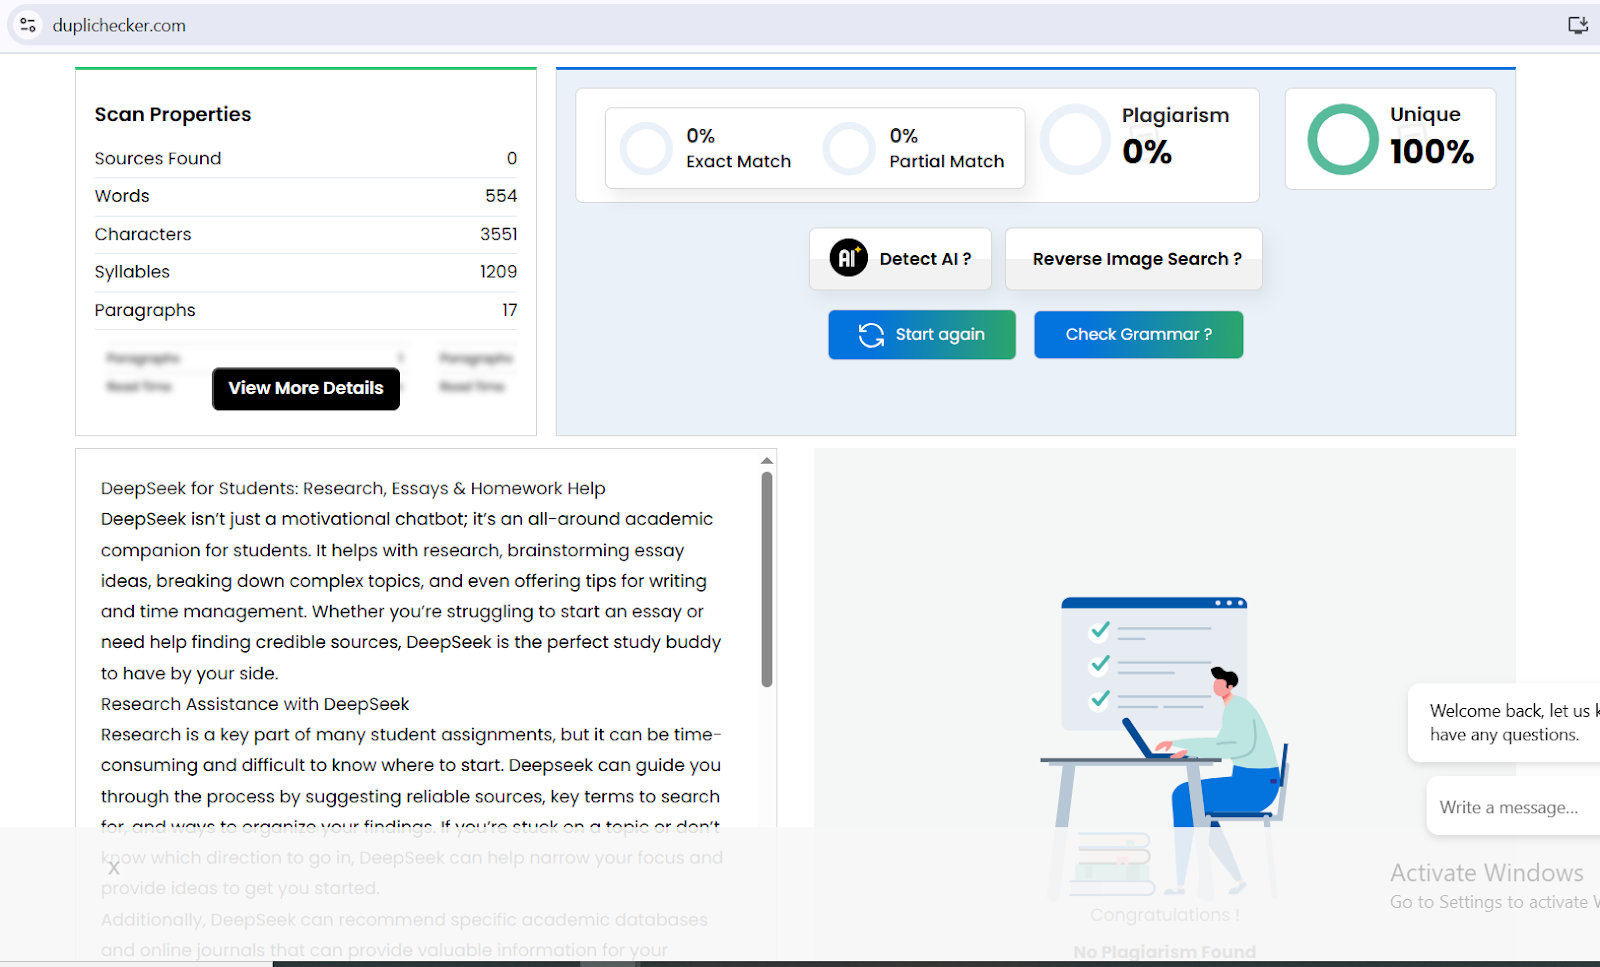Click the 'Congratulations !' message
This screenshot has width=1600, height=967.
tap(1164, 915)
